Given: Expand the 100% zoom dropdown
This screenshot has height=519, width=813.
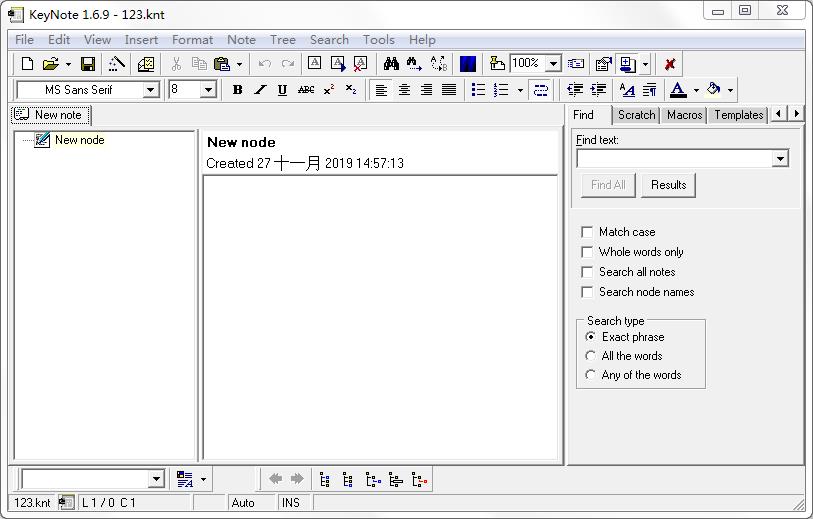Looking at the screenshot, I should click(553, 64).
